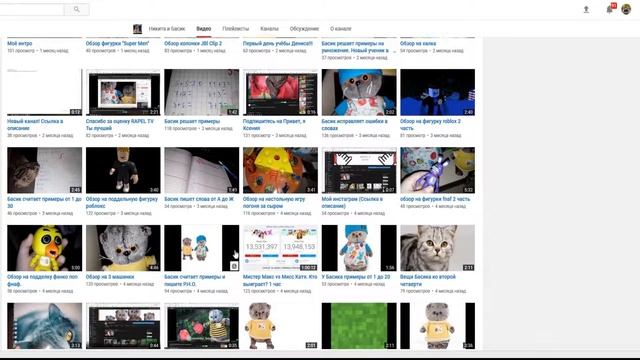The image size is (640, 360).
Task: Click white thumbnail above 'Новый канал!' title
Action: (44, 92)
